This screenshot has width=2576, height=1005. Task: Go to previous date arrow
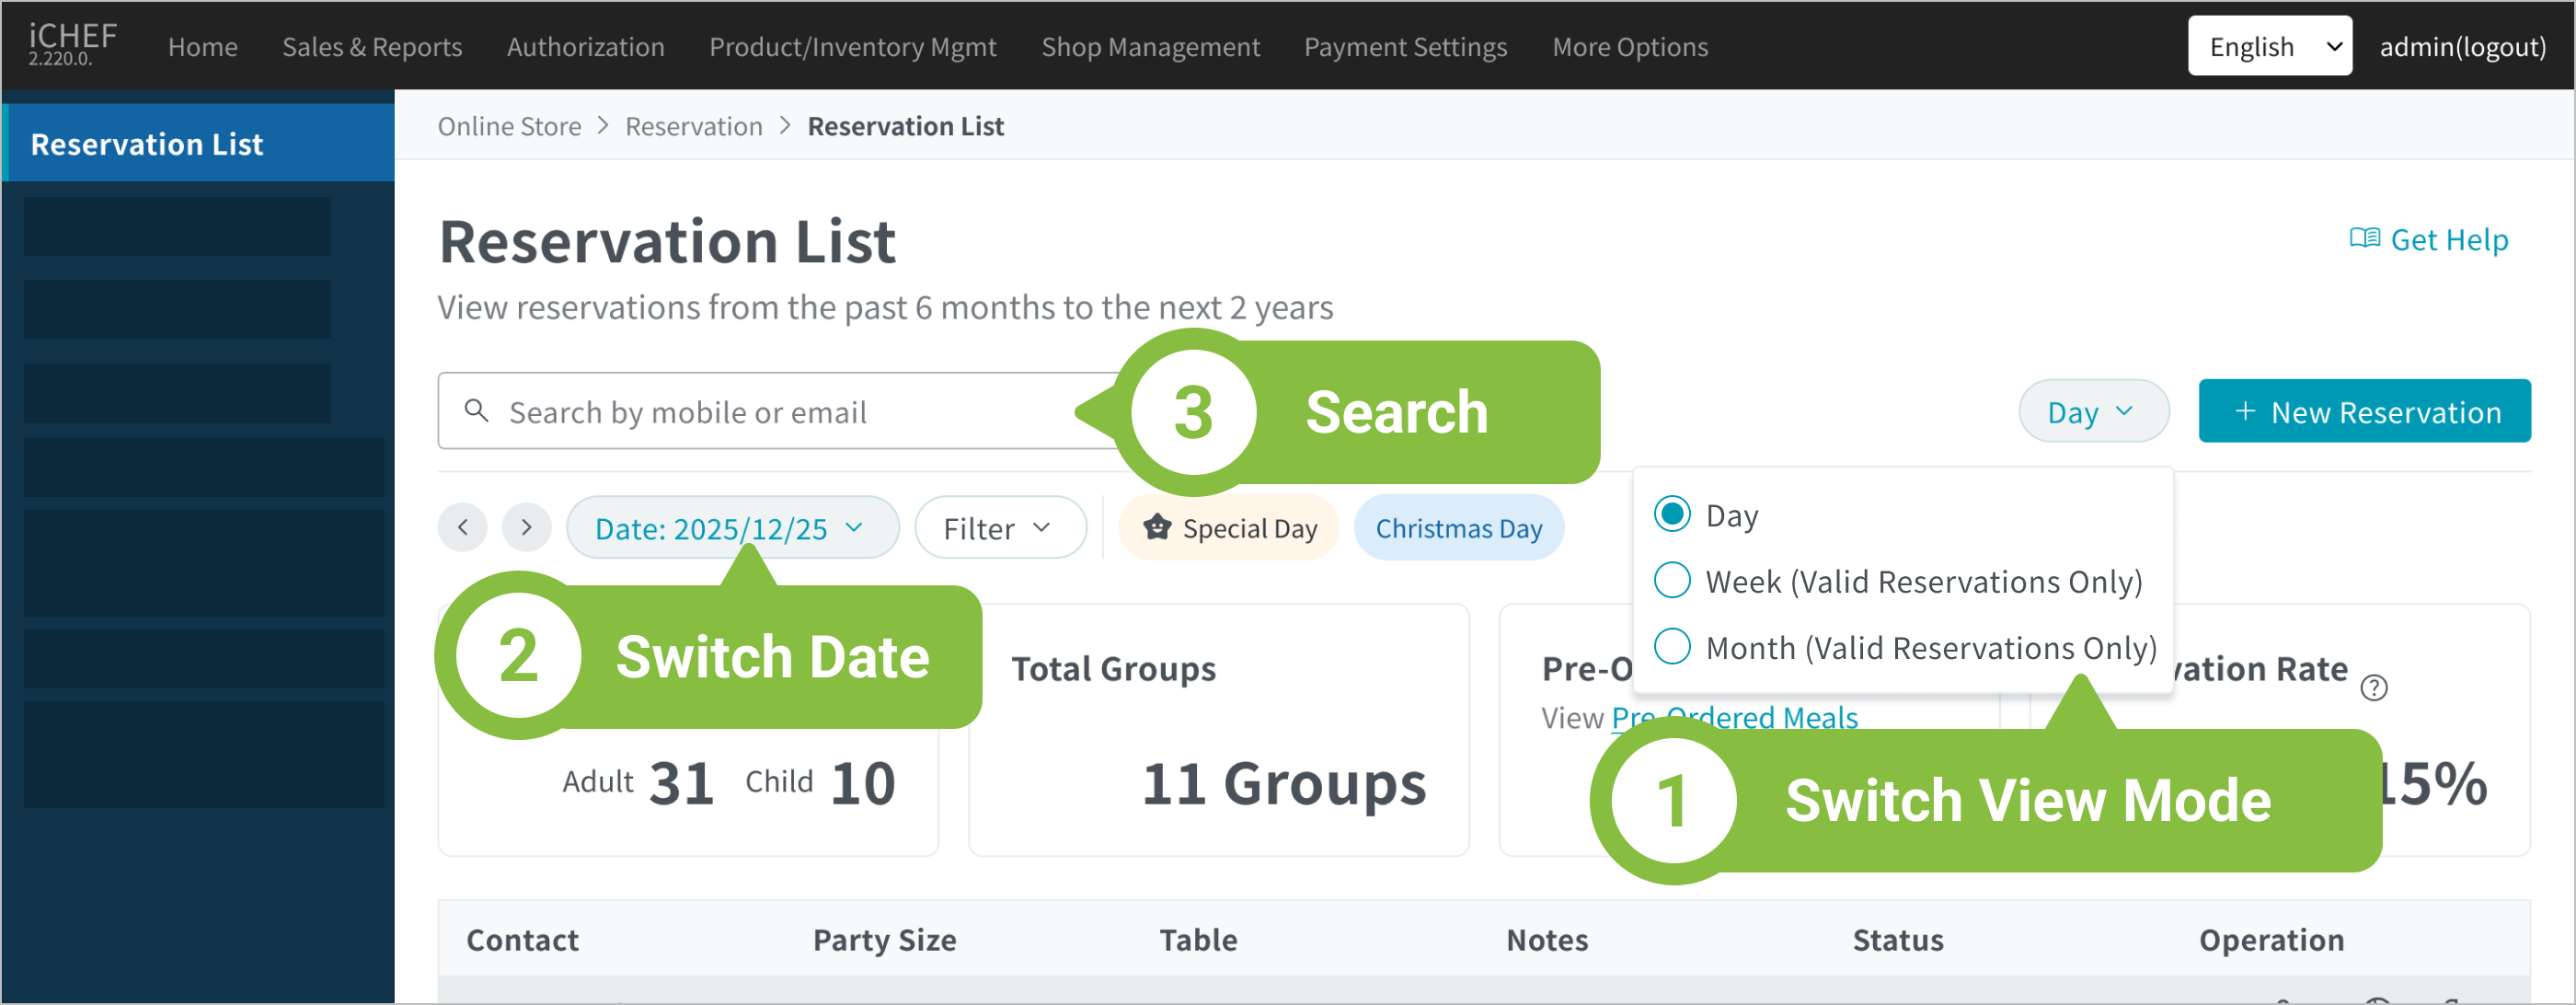coord(462,527)
